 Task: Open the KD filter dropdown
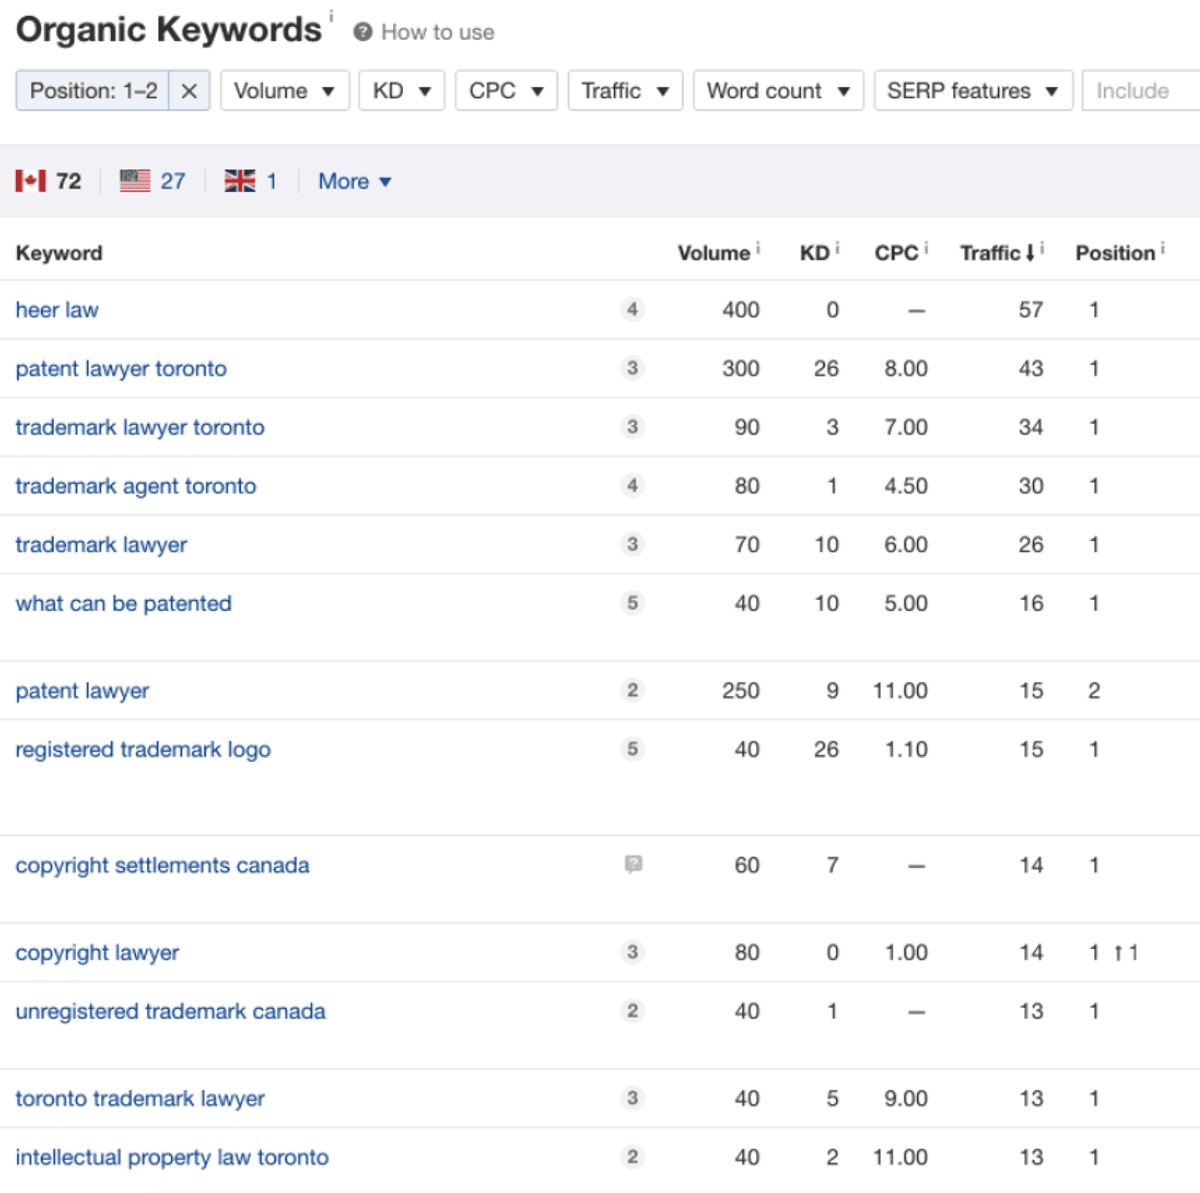pyautogui.click(x=402, y=91)
